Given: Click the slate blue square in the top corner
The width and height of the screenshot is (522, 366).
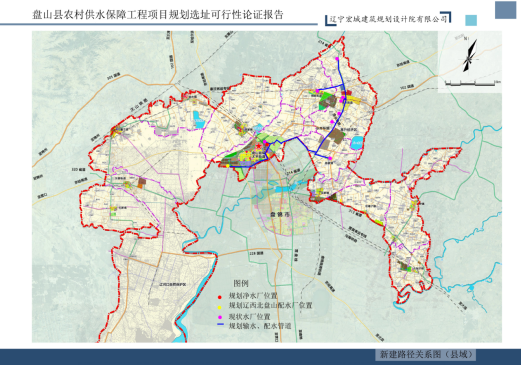Looking at the screenshot, I should pyautogui.click(x=505, y=10).
